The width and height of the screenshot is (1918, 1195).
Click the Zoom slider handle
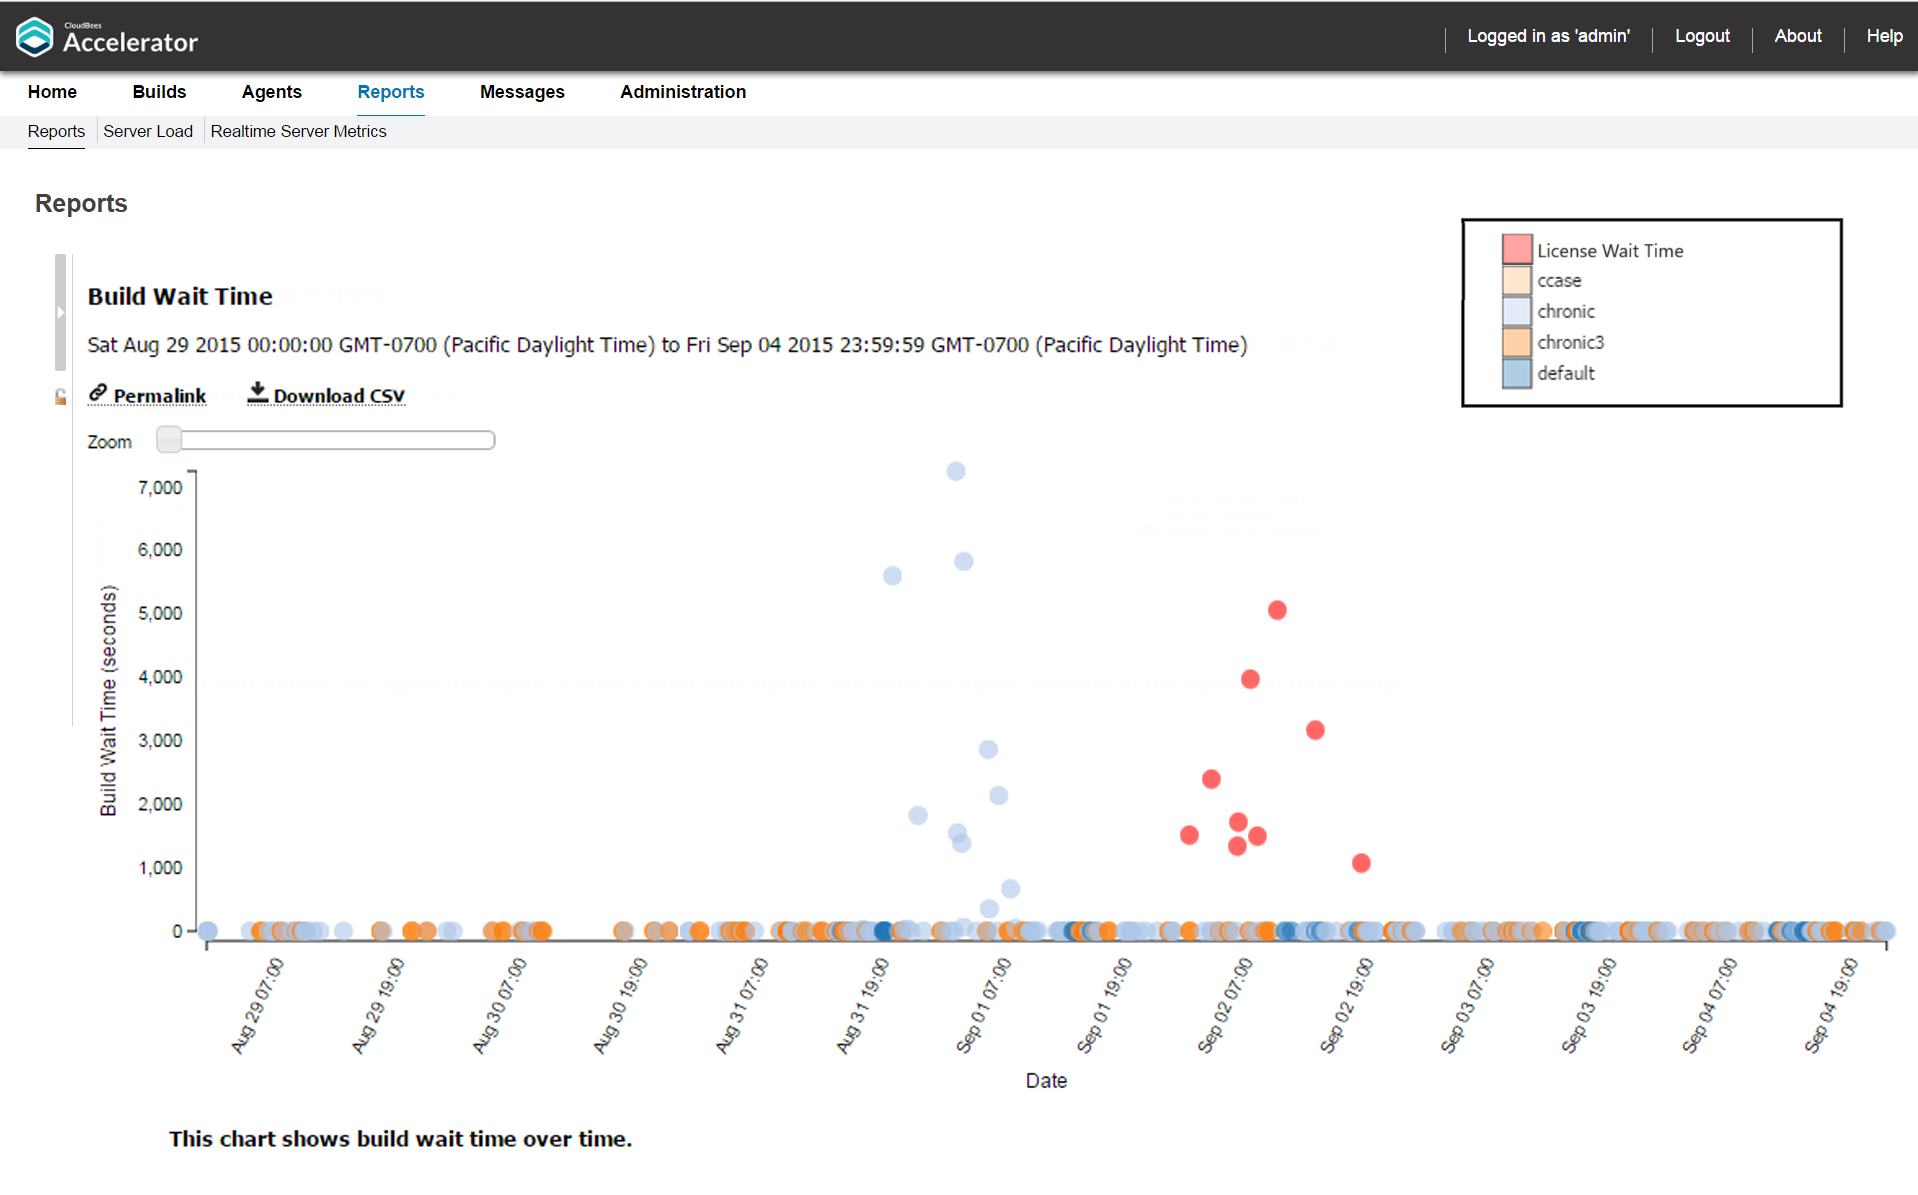click(x=169, y=440)
